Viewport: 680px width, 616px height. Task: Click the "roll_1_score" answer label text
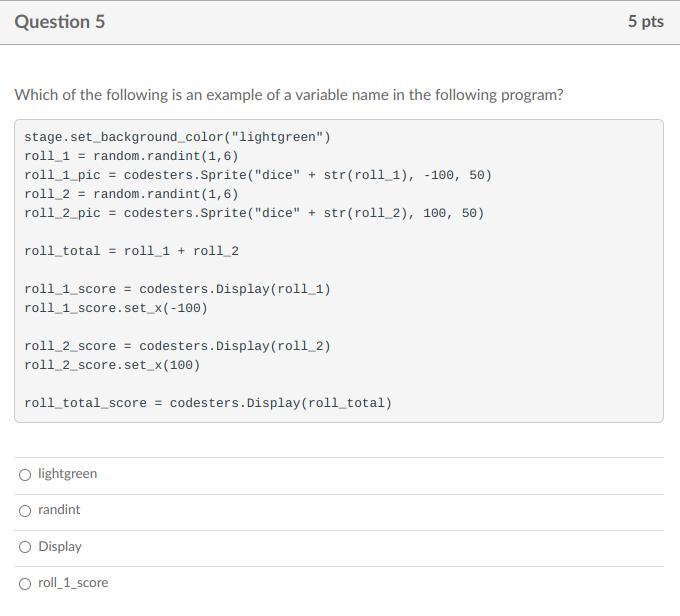pos(73,583)
